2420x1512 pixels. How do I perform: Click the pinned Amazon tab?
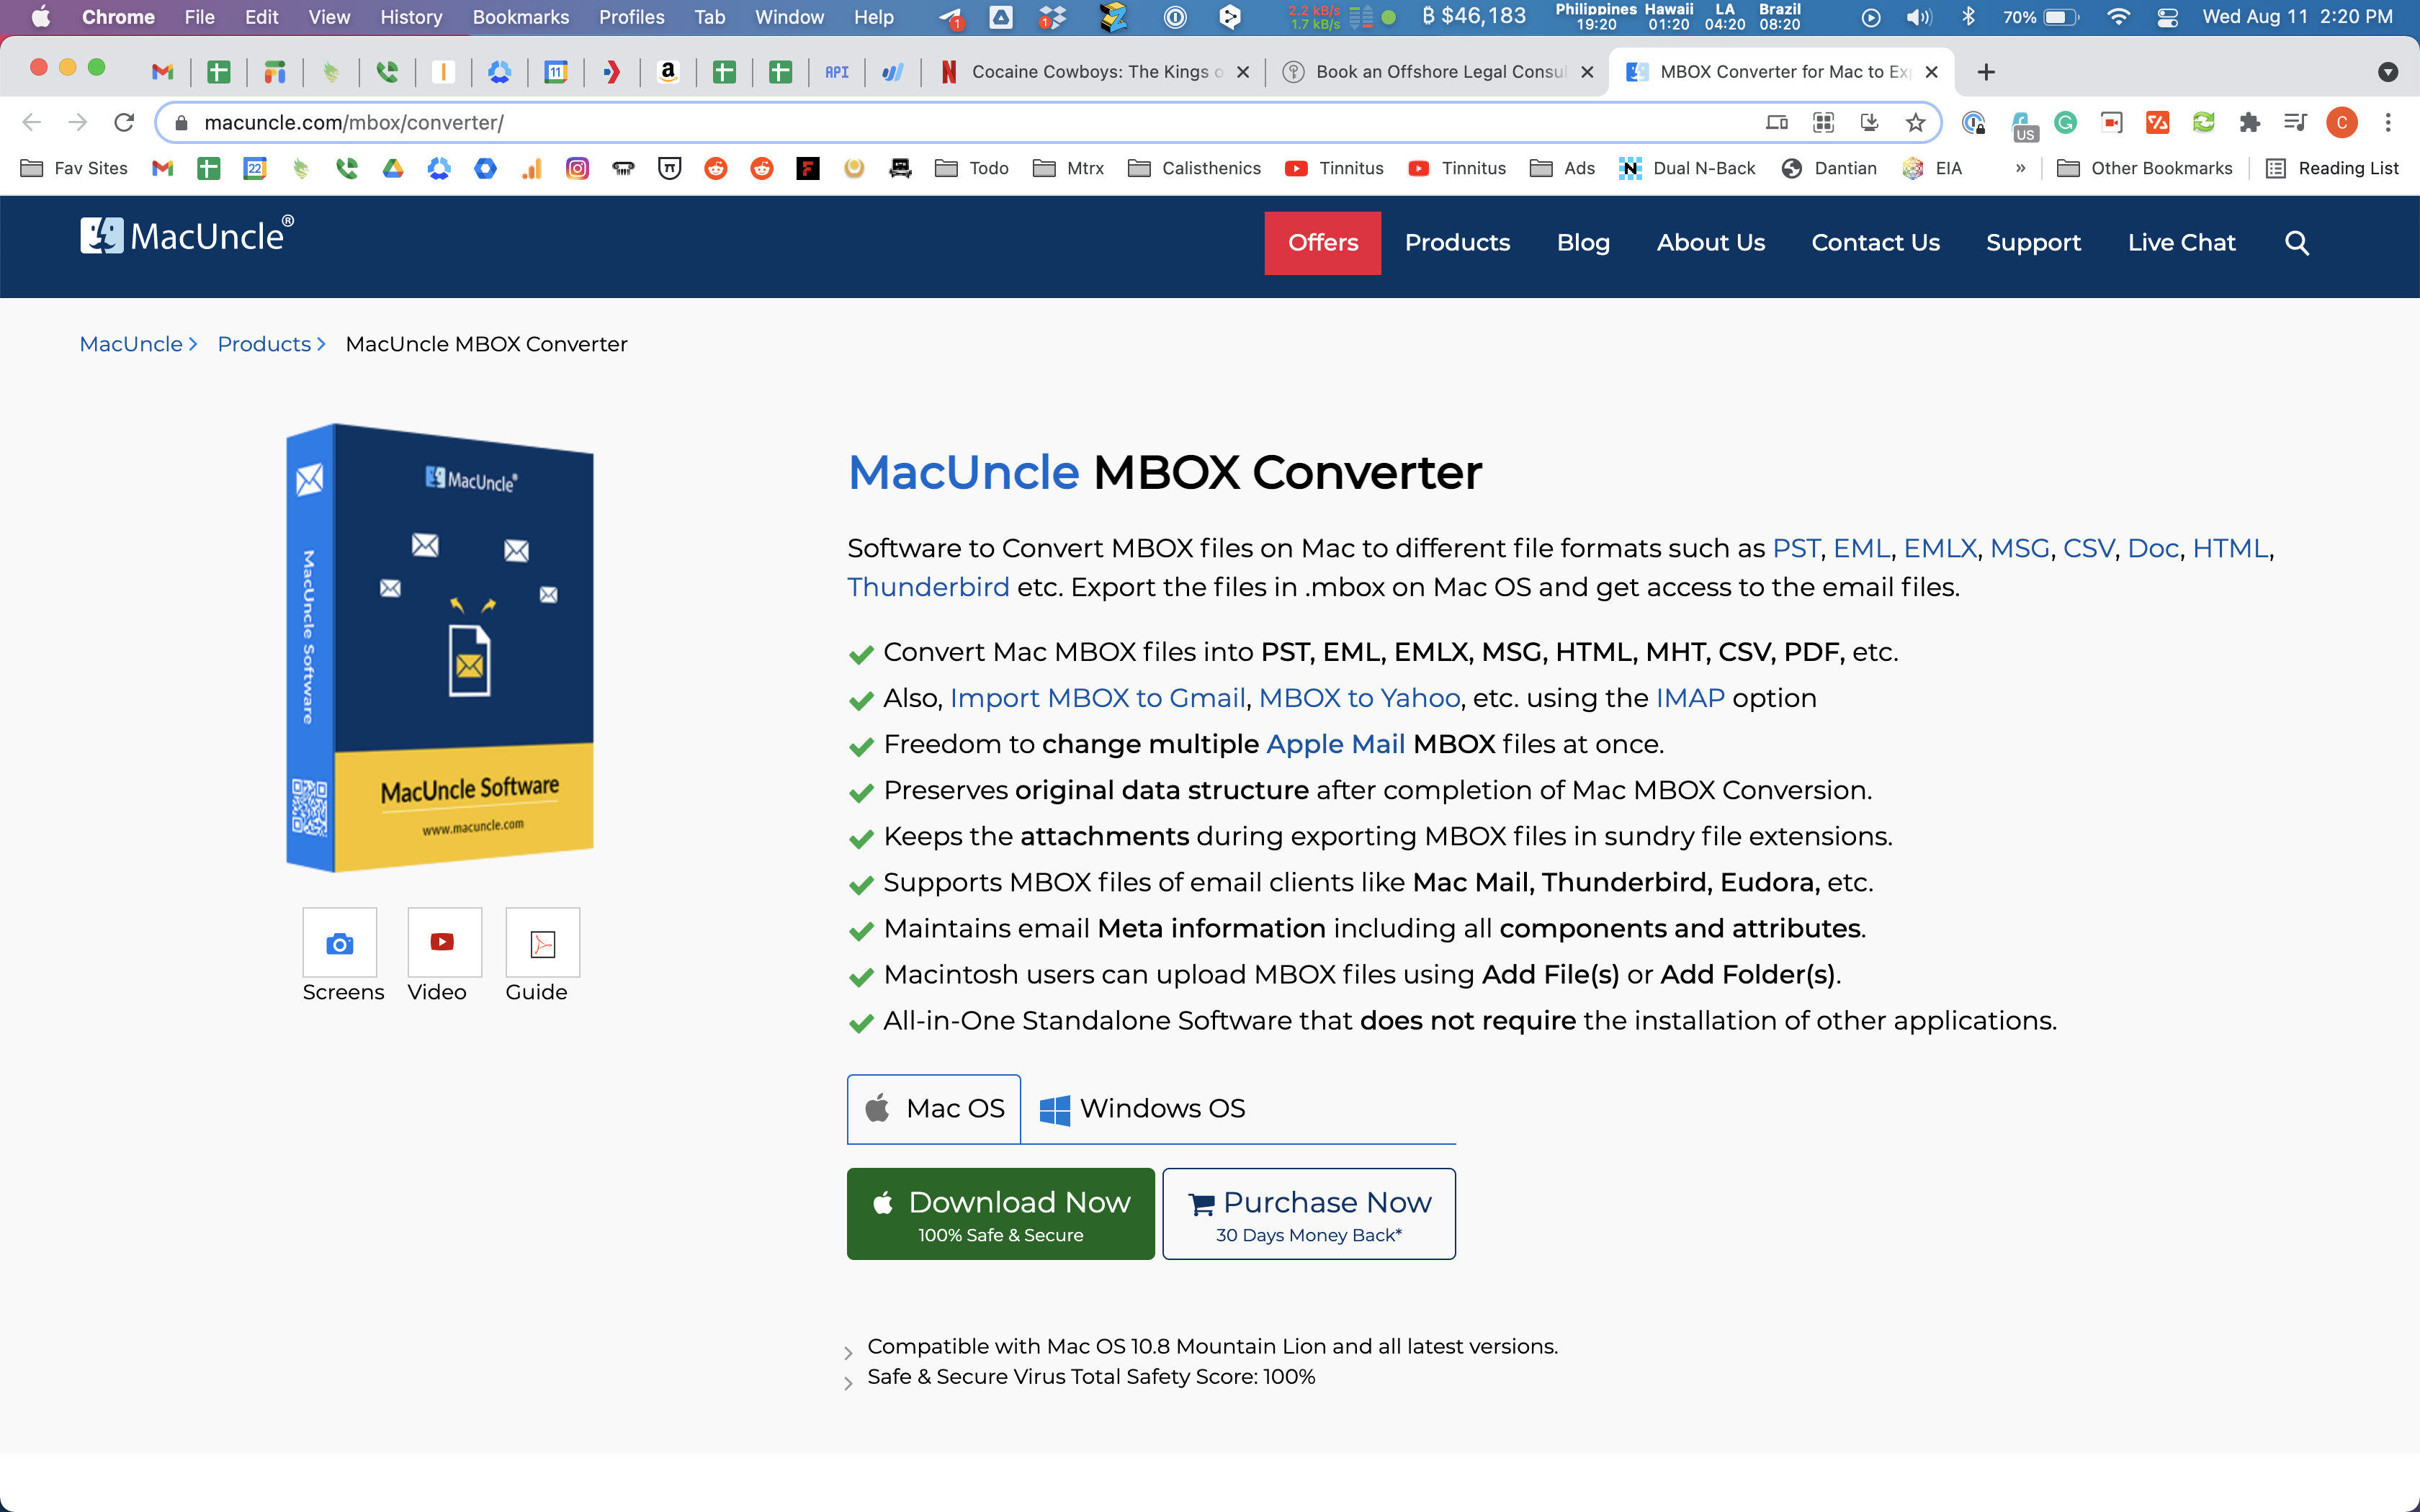668,72
